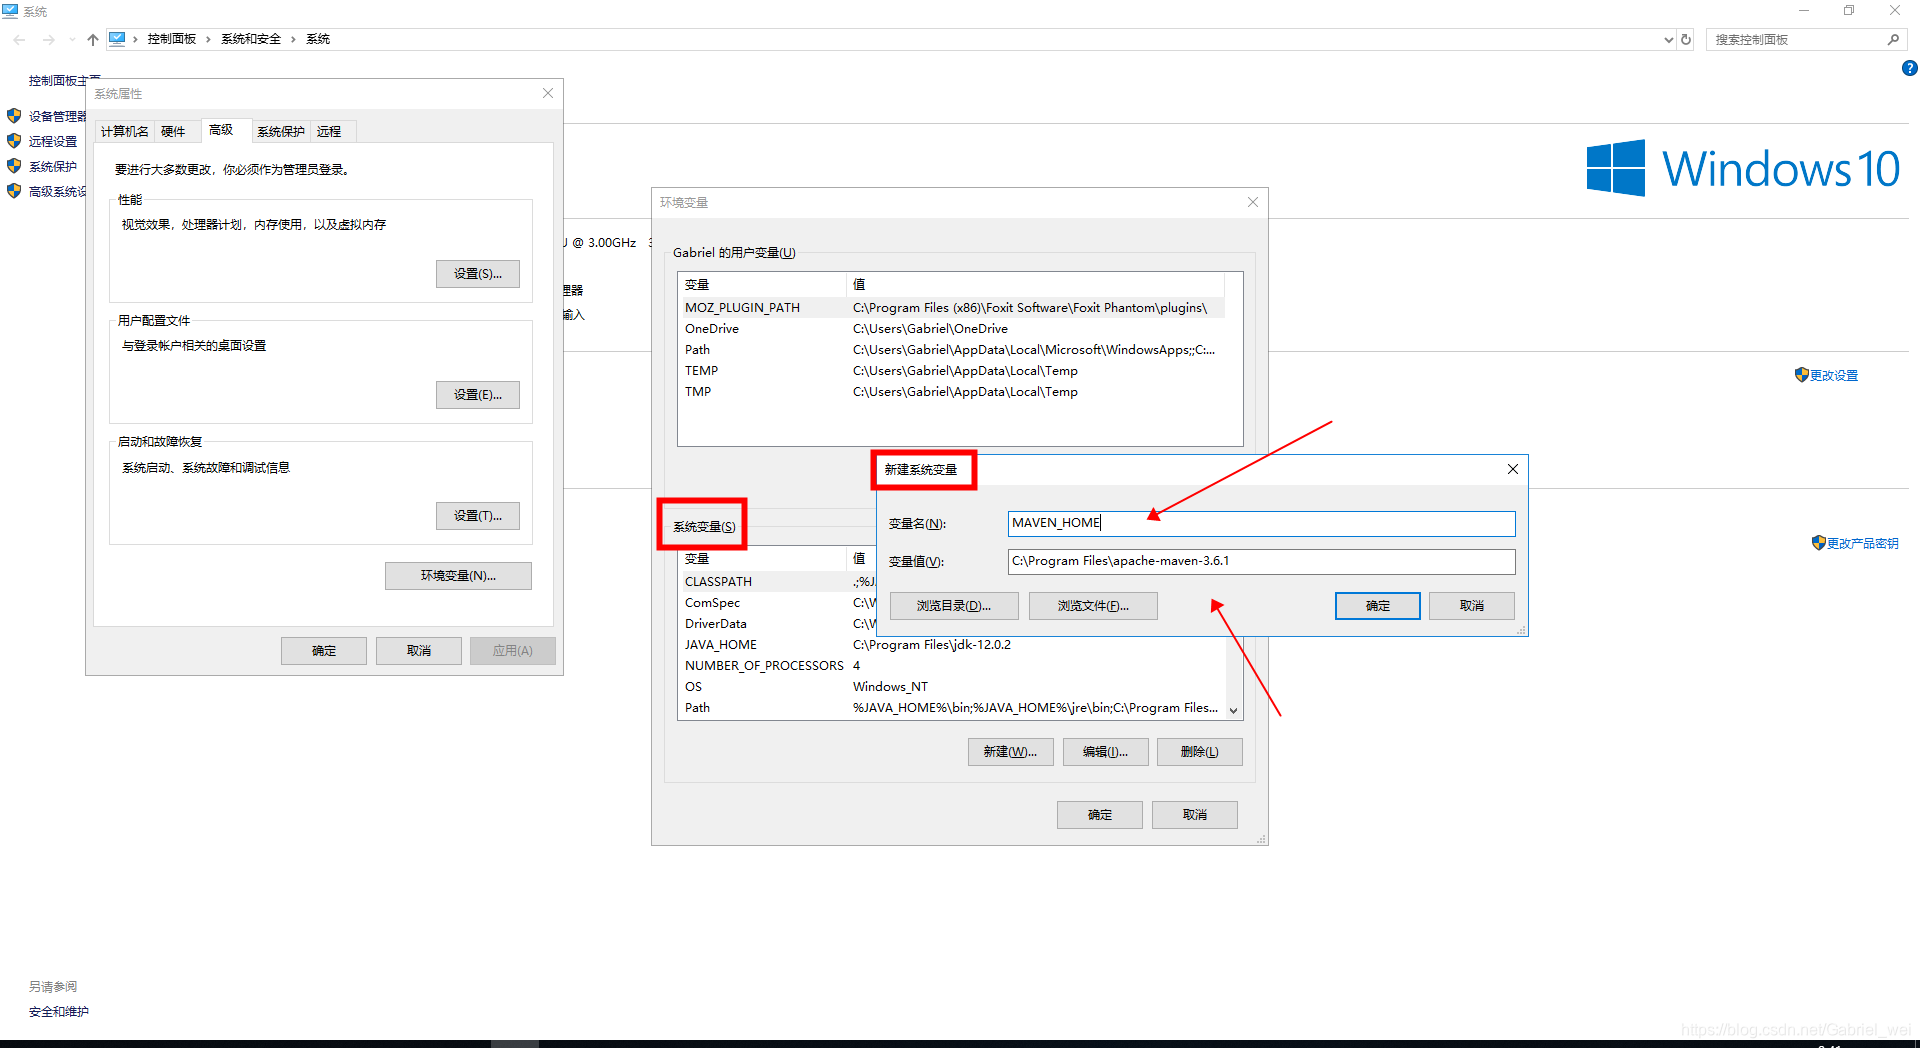Click 浏览文件(F)... button

click(1093, 606)
